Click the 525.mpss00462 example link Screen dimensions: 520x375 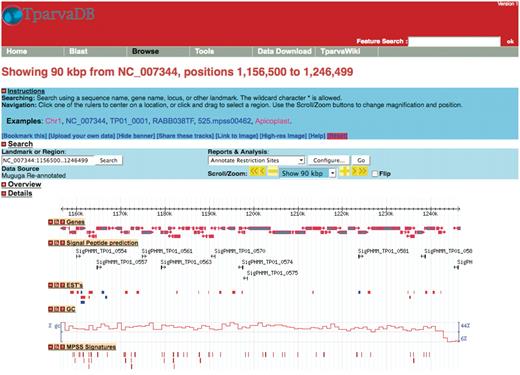pos(224,121)
